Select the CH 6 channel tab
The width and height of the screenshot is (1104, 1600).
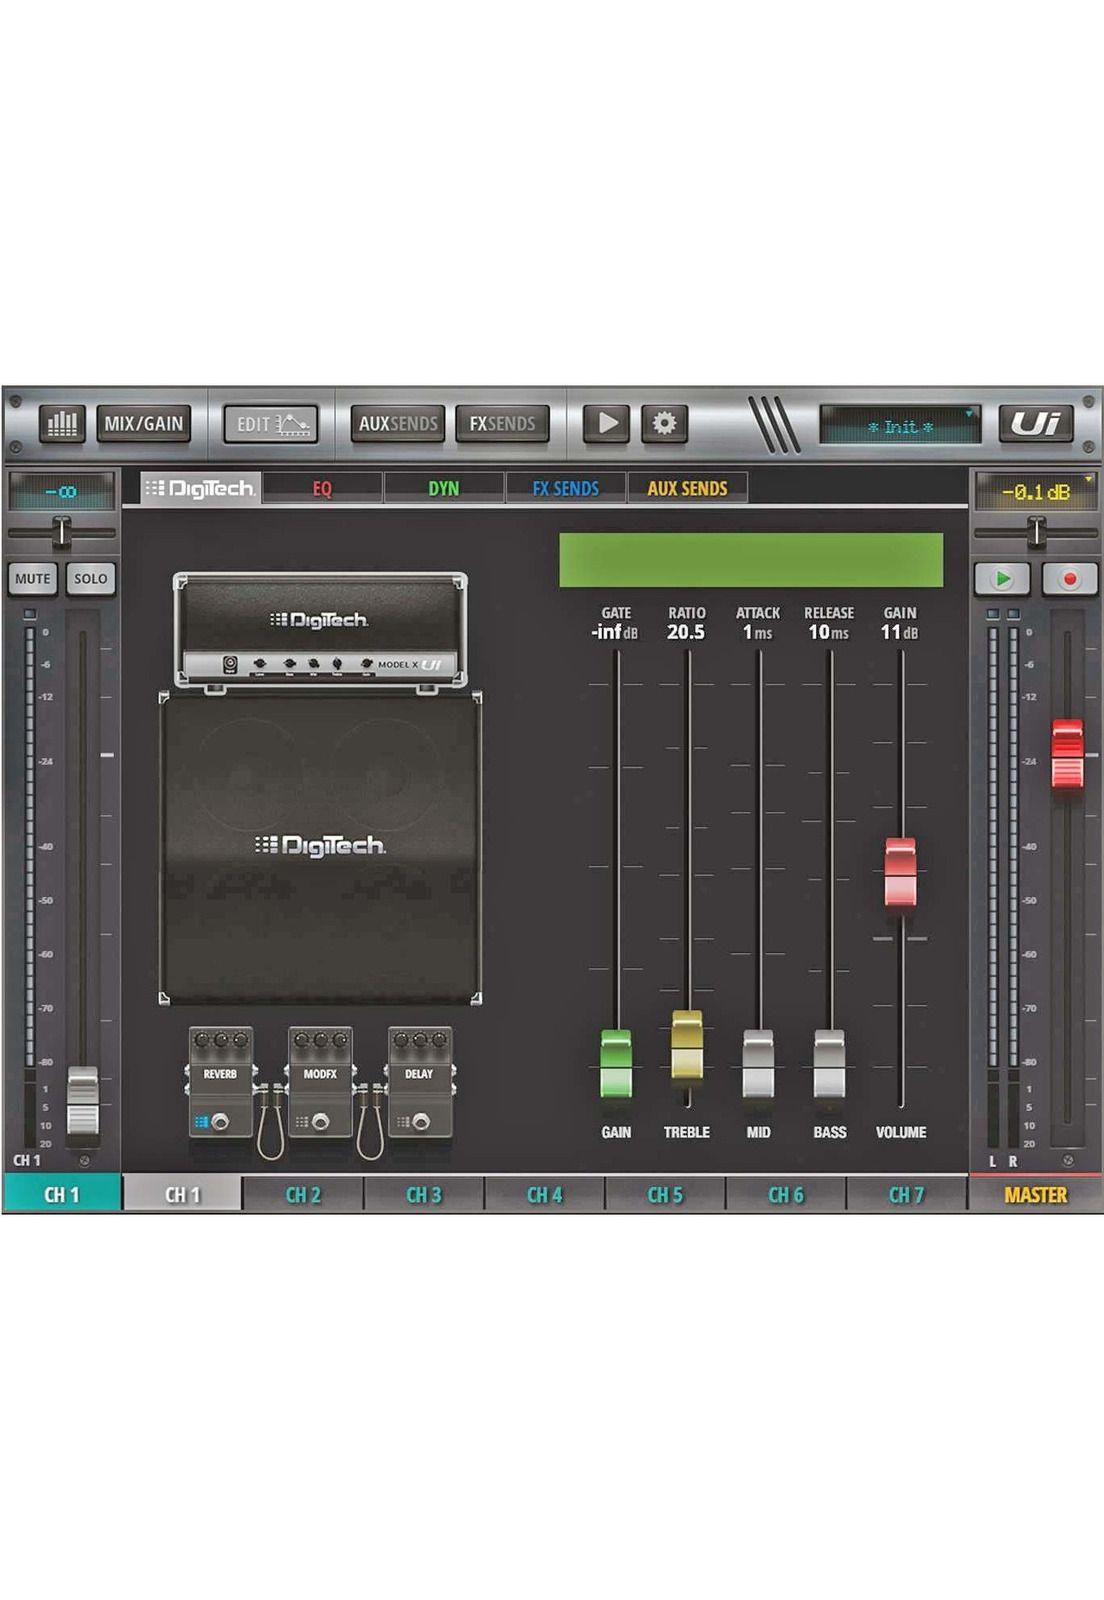tap(786, 1194)
